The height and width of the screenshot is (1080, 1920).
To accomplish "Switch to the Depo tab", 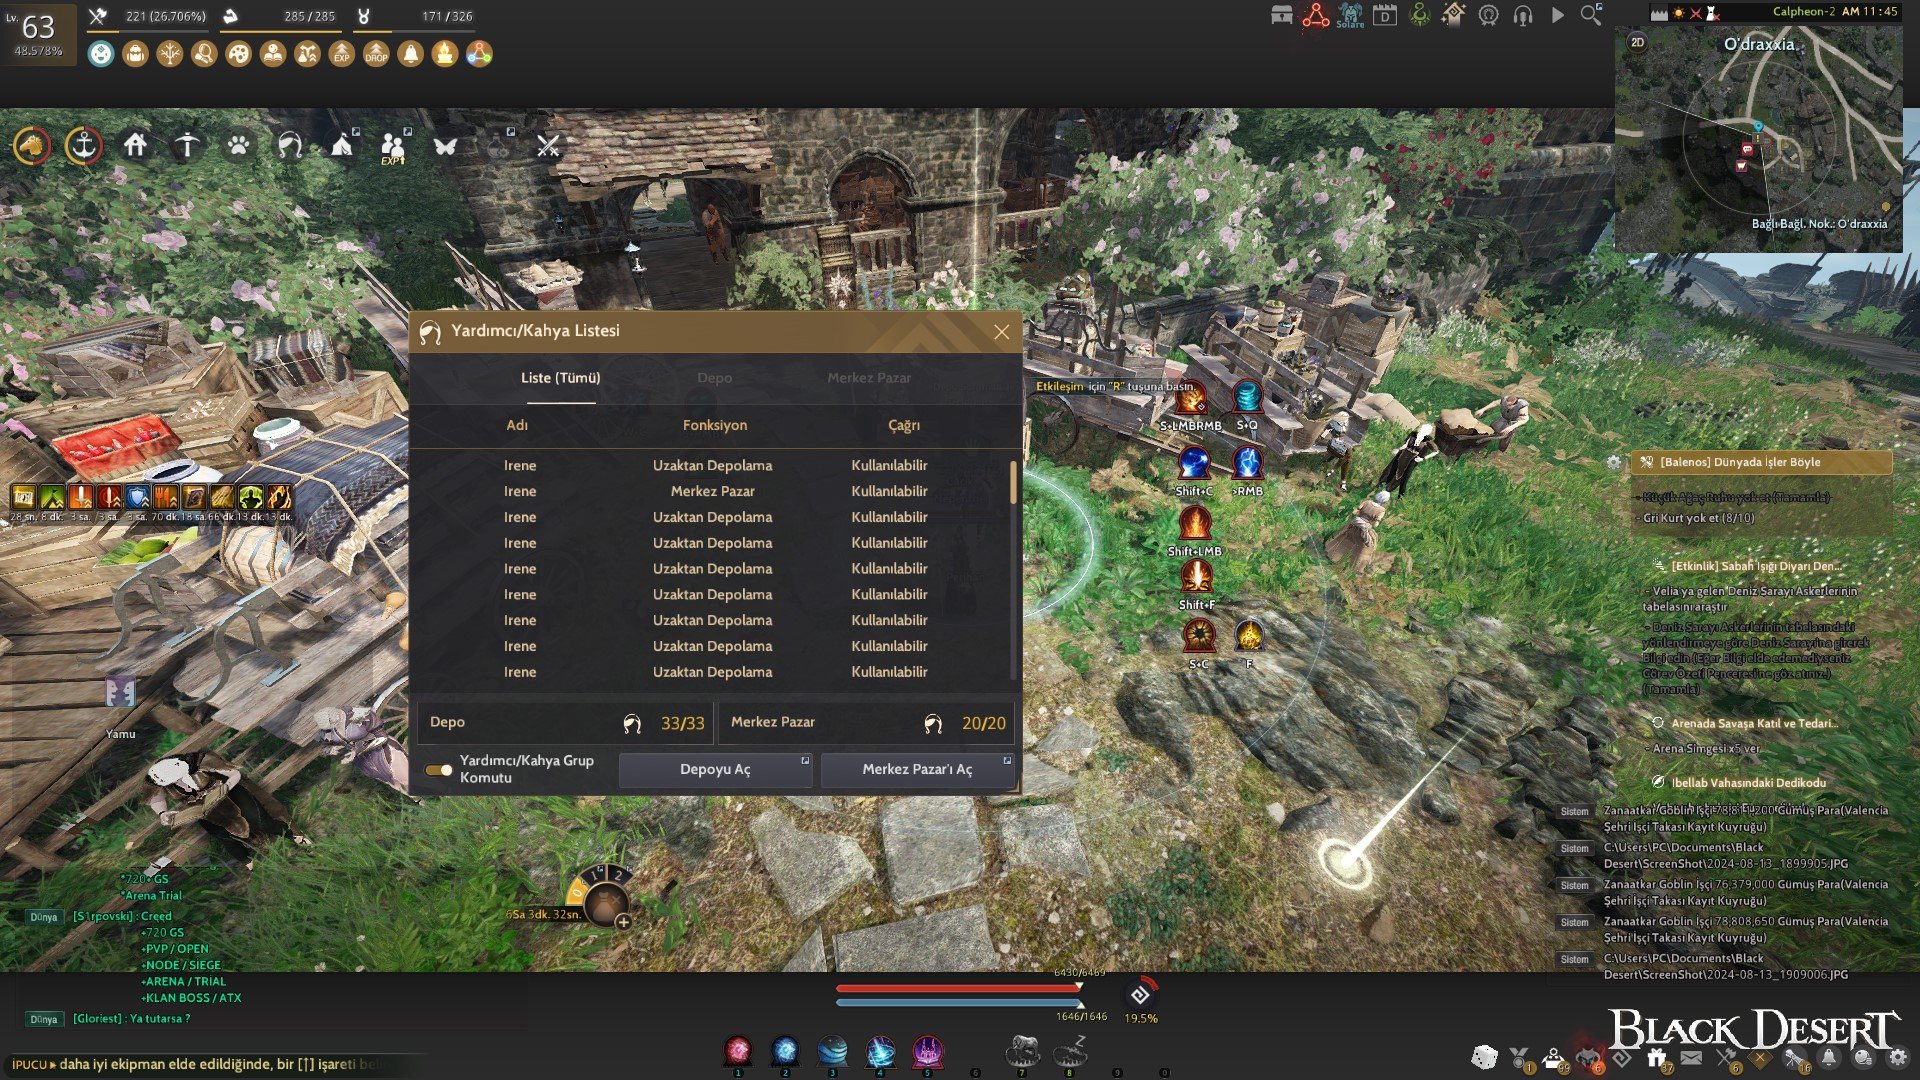I will (x=714, y=378).
